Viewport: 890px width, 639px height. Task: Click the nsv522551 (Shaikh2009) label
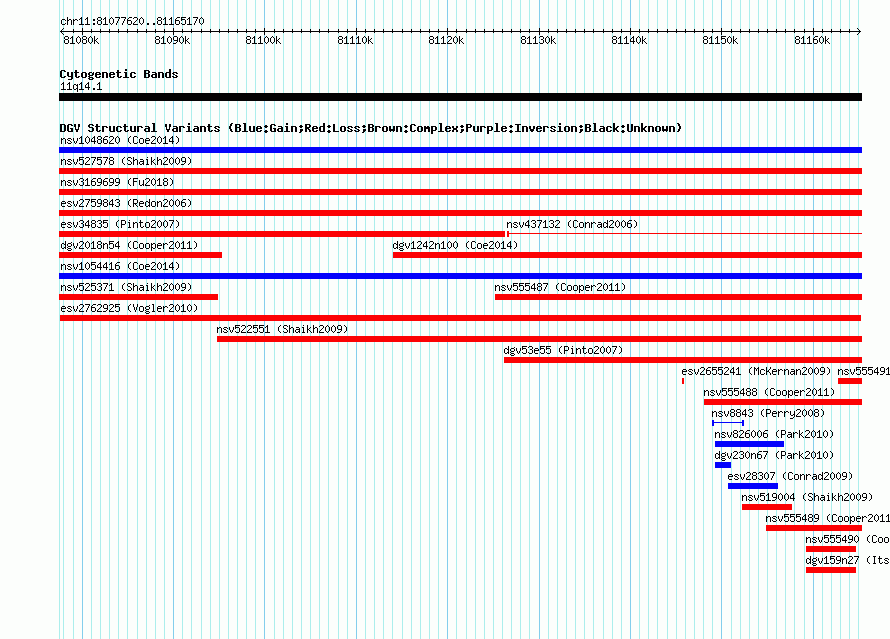(282, 329)
